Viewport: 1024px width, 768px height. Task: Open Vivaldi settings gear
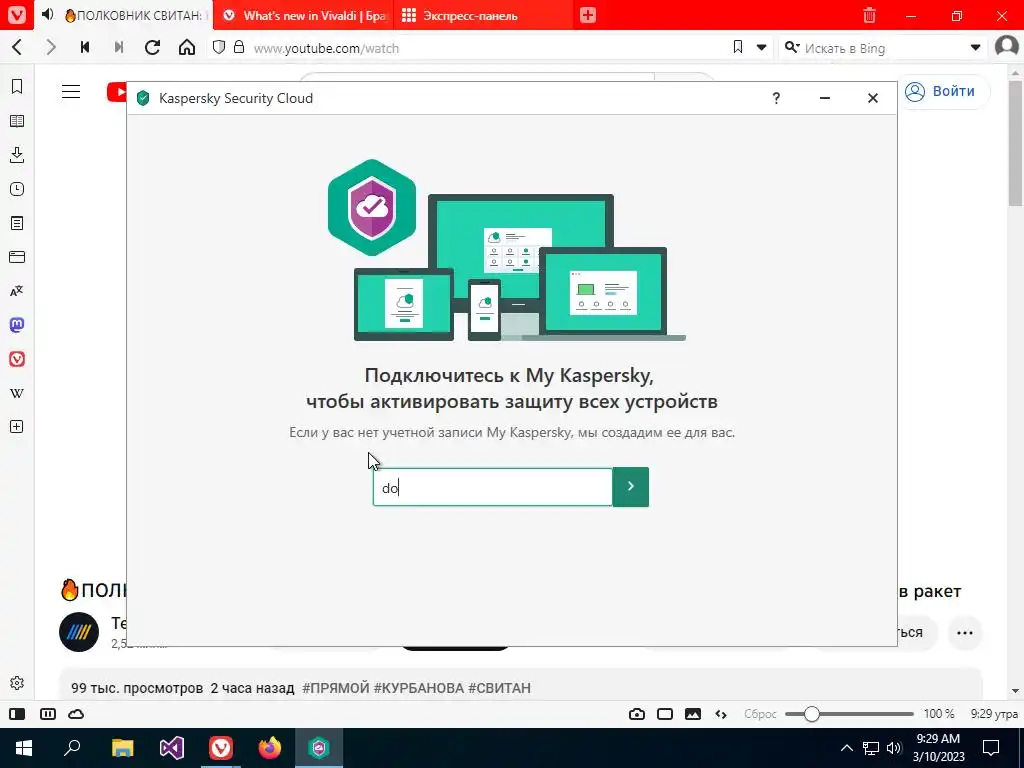[17, 683]
